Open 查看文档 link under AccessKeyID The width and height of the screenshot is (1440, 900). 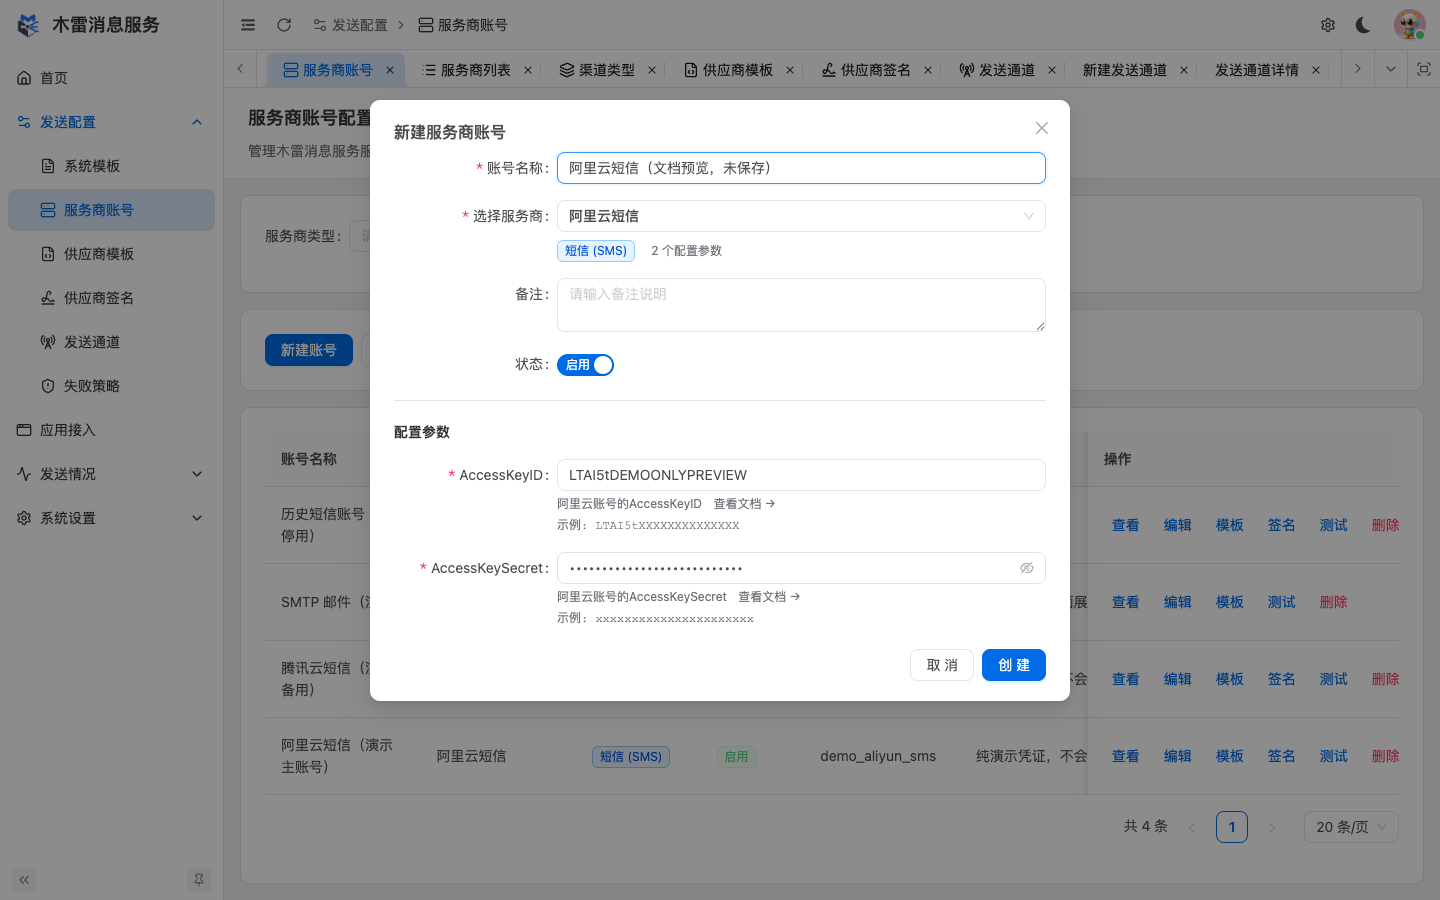[744, 504]
